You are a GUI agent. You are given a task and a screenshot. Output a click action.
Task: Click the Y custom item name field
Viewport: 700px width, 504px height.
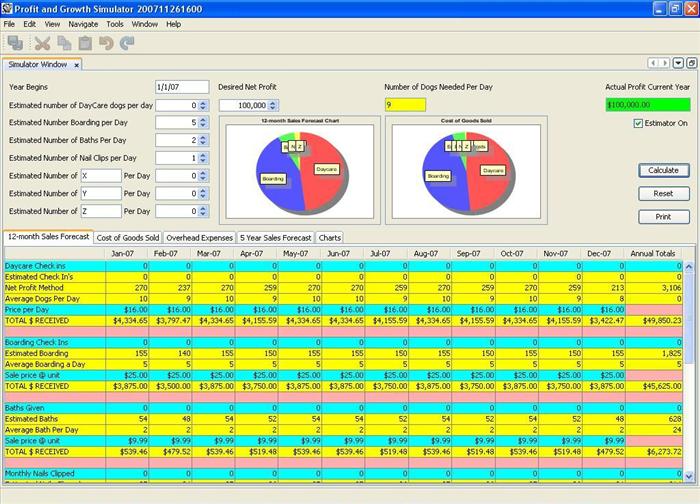(101, 193)
